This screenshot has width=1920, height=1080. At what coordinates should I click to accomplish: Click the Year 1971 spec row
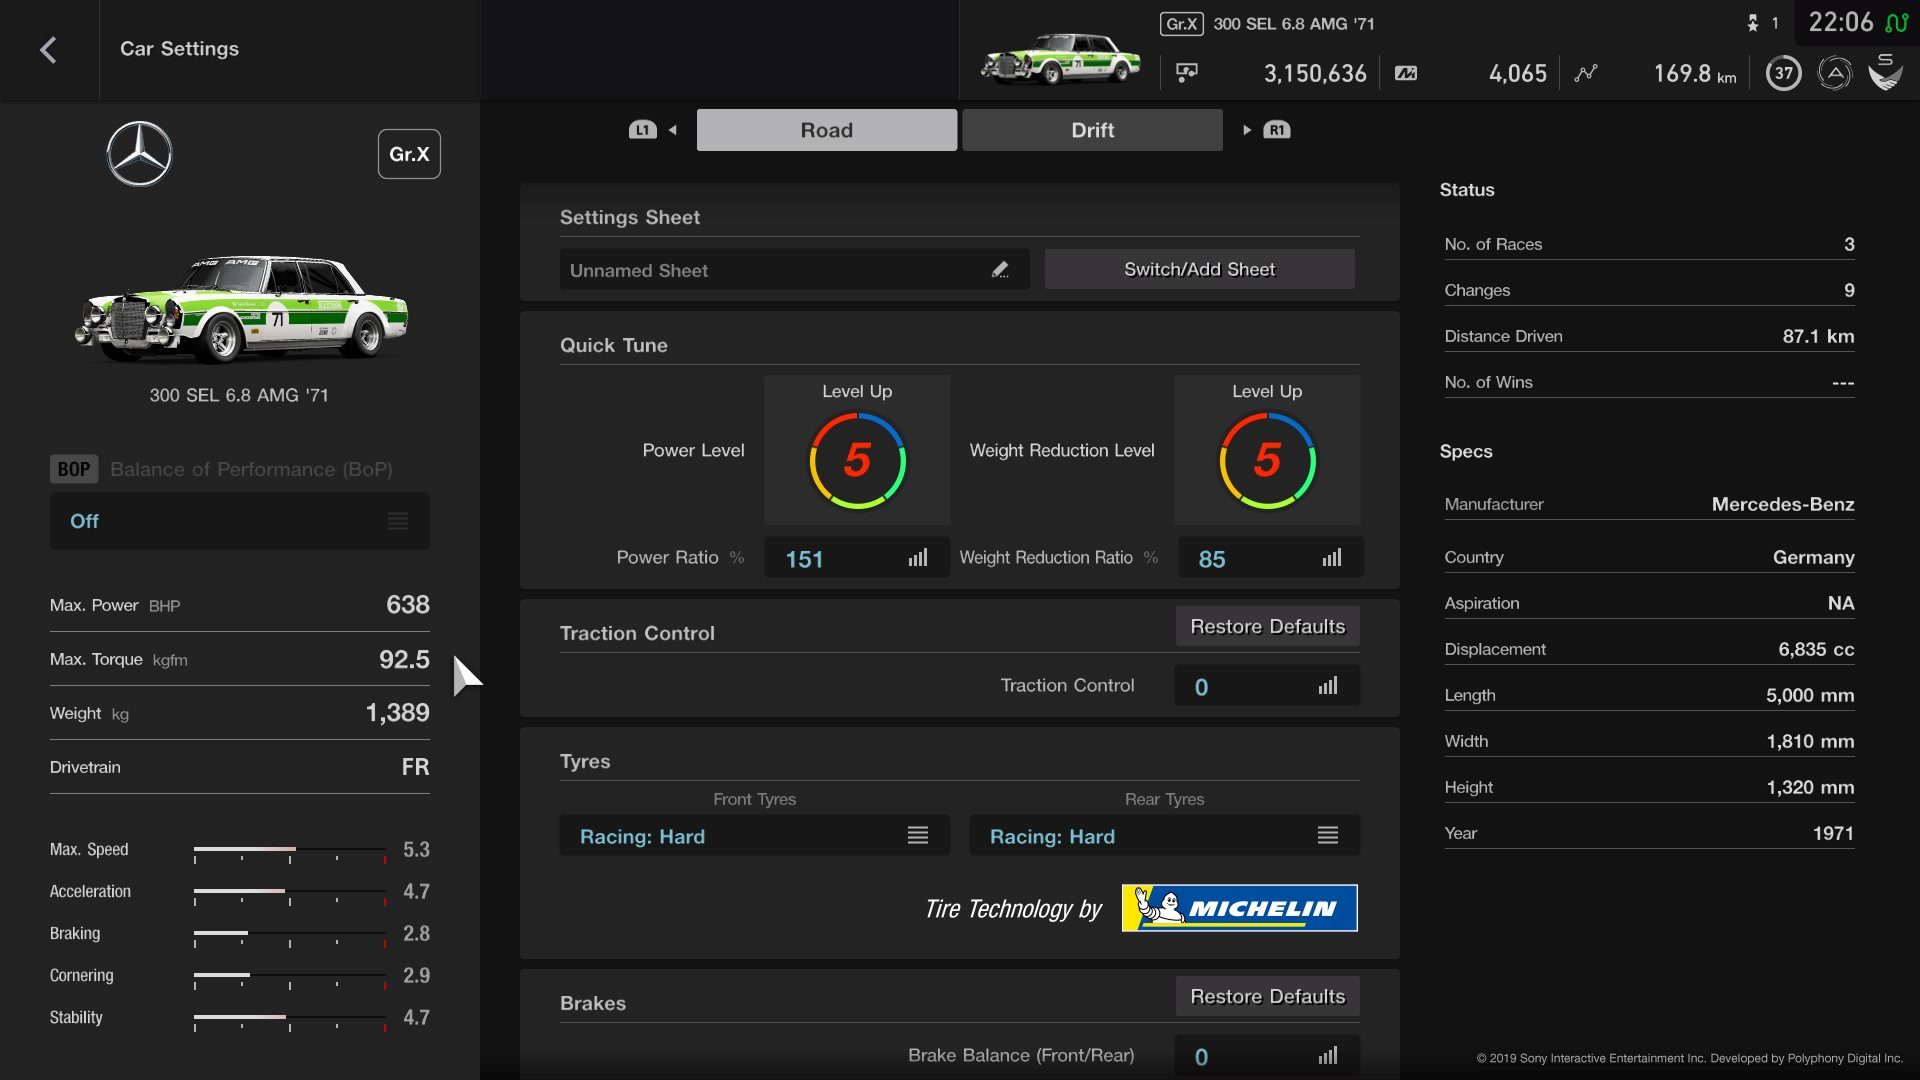1649,833
